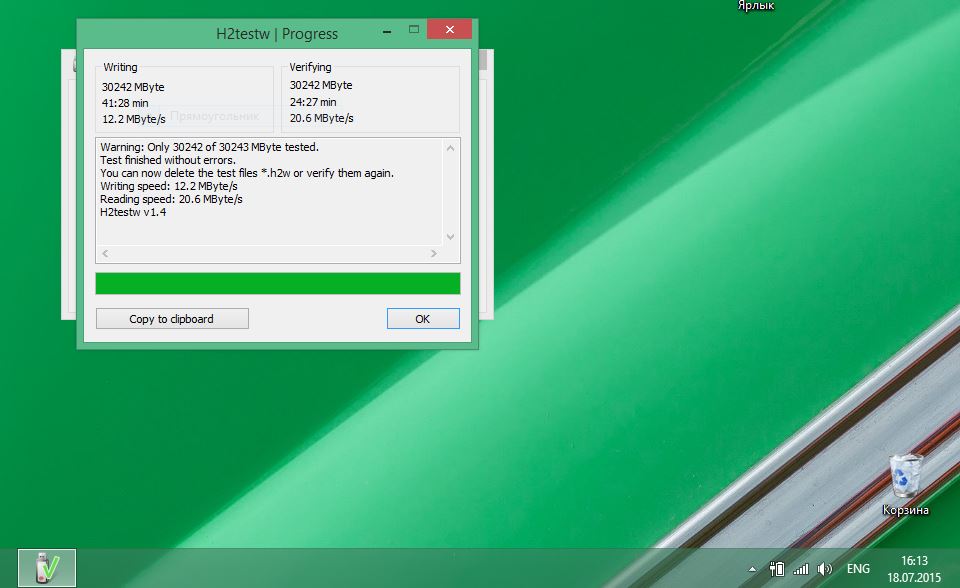Copy results with Copy to clipboard button
The height and width of the screenshot is (588, 960).
[172, 318]
